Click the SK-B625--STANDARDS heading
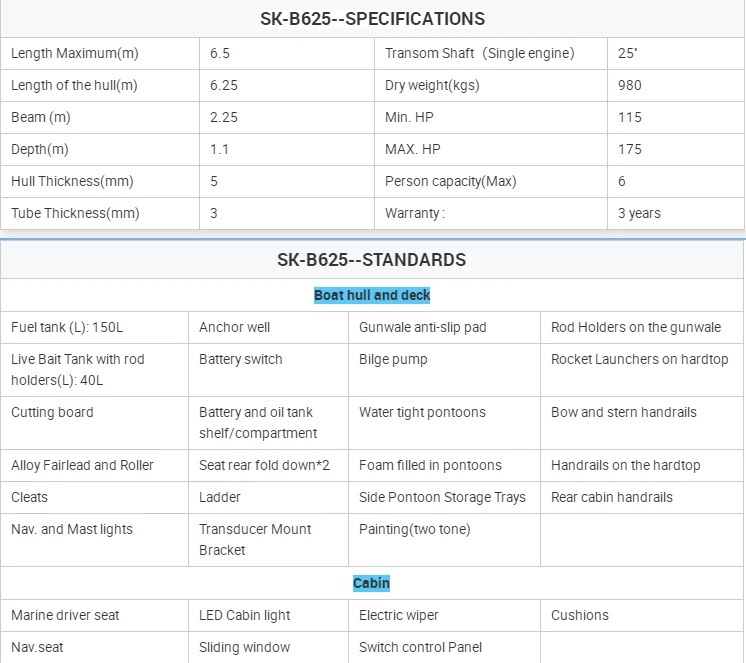 click(372, 260)
